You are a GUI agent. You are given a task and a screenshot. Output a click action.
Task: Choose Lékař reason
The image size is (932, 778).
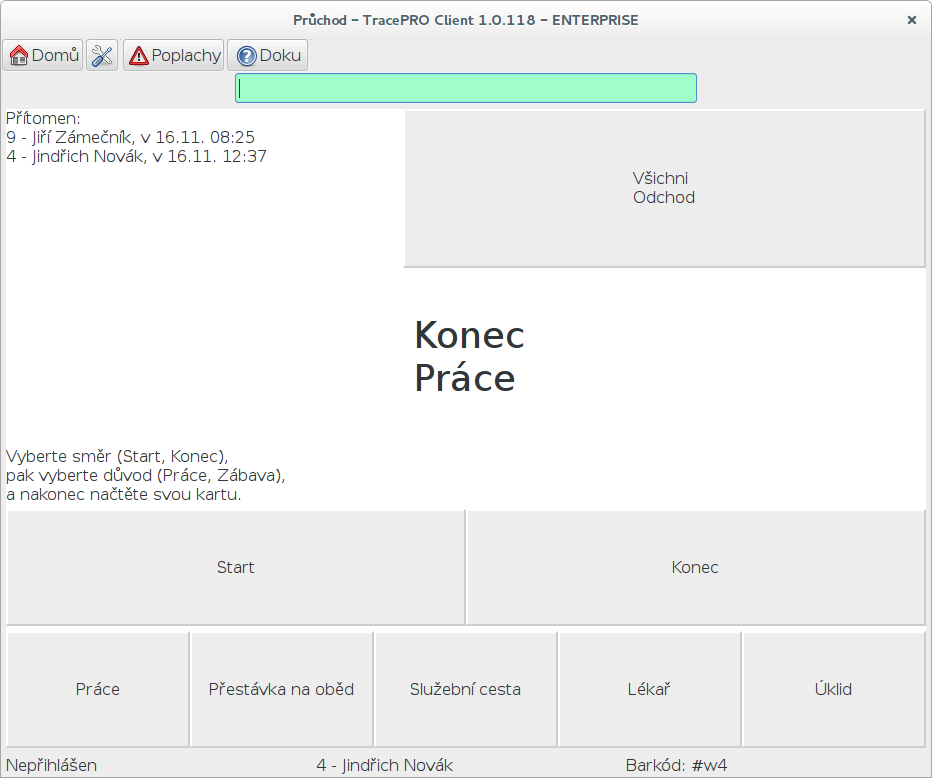(649, 689)
